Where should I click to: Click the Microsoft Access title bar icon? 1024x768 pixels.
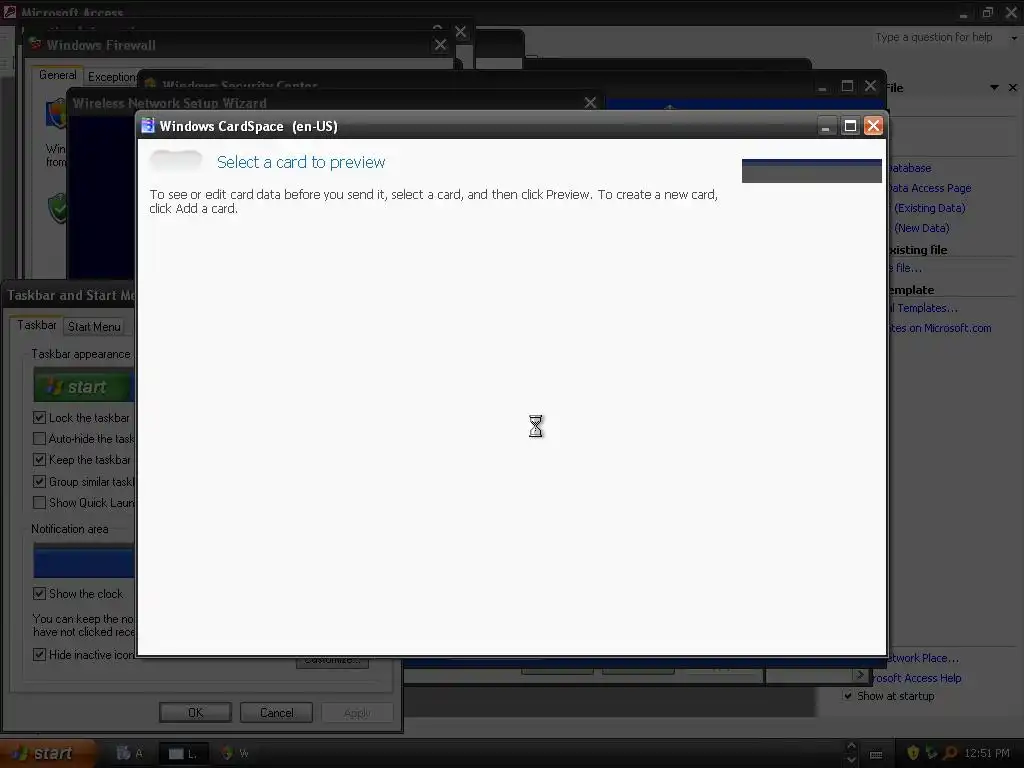pos(8,11)
